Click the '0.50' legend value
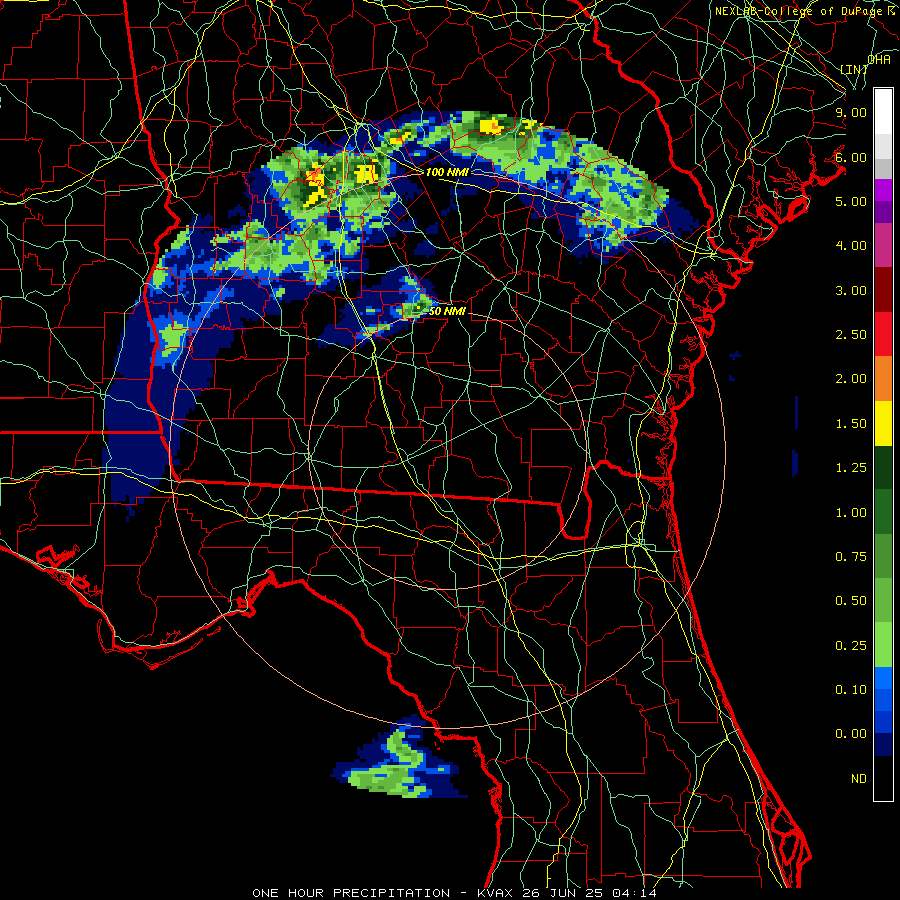Viewport: 900px width, 900px height. pyautogui.click(x=851, y=601)
